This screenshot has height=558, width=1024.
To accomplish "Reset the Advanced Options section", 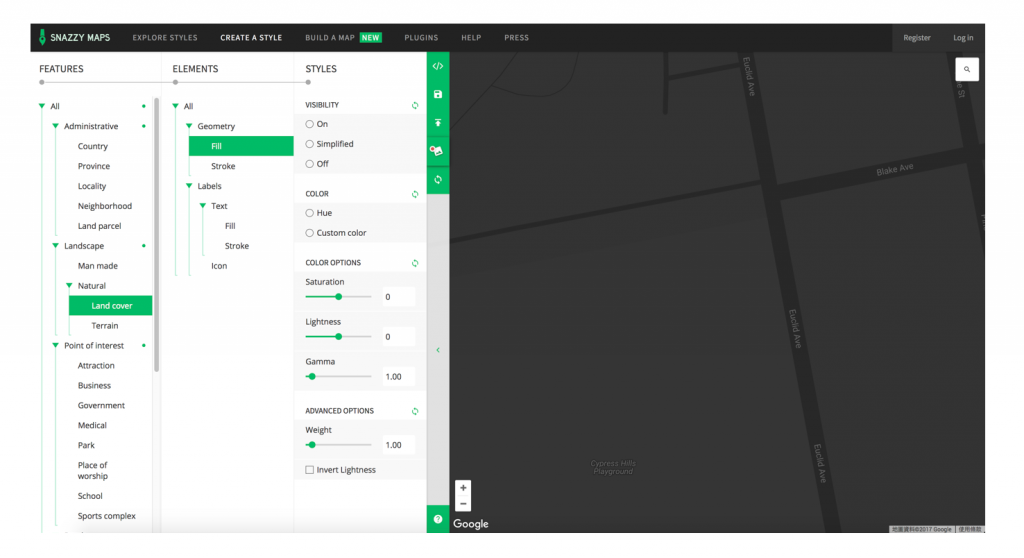I will [x=415, y=411].
